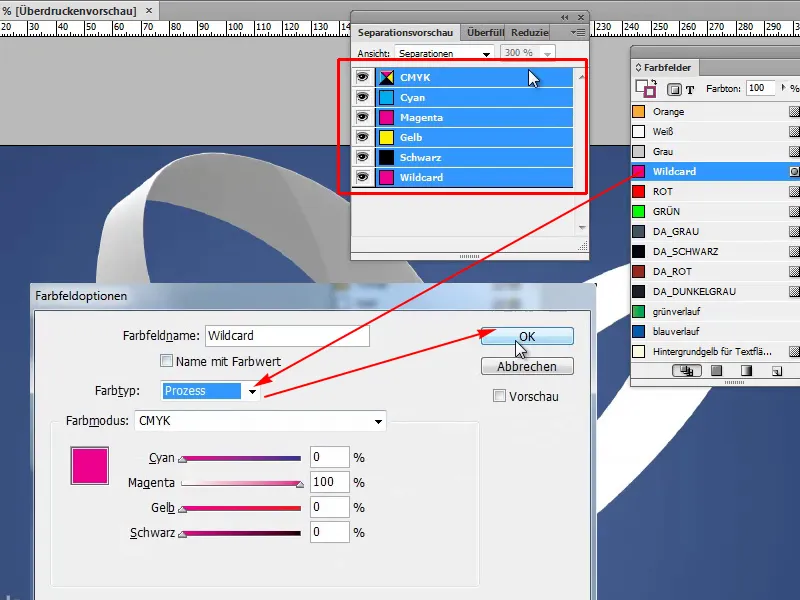The width and height of the screenshot is (800, 600).
Task: Select the Farbfelder panel tab
Action: tap(666, 67)
